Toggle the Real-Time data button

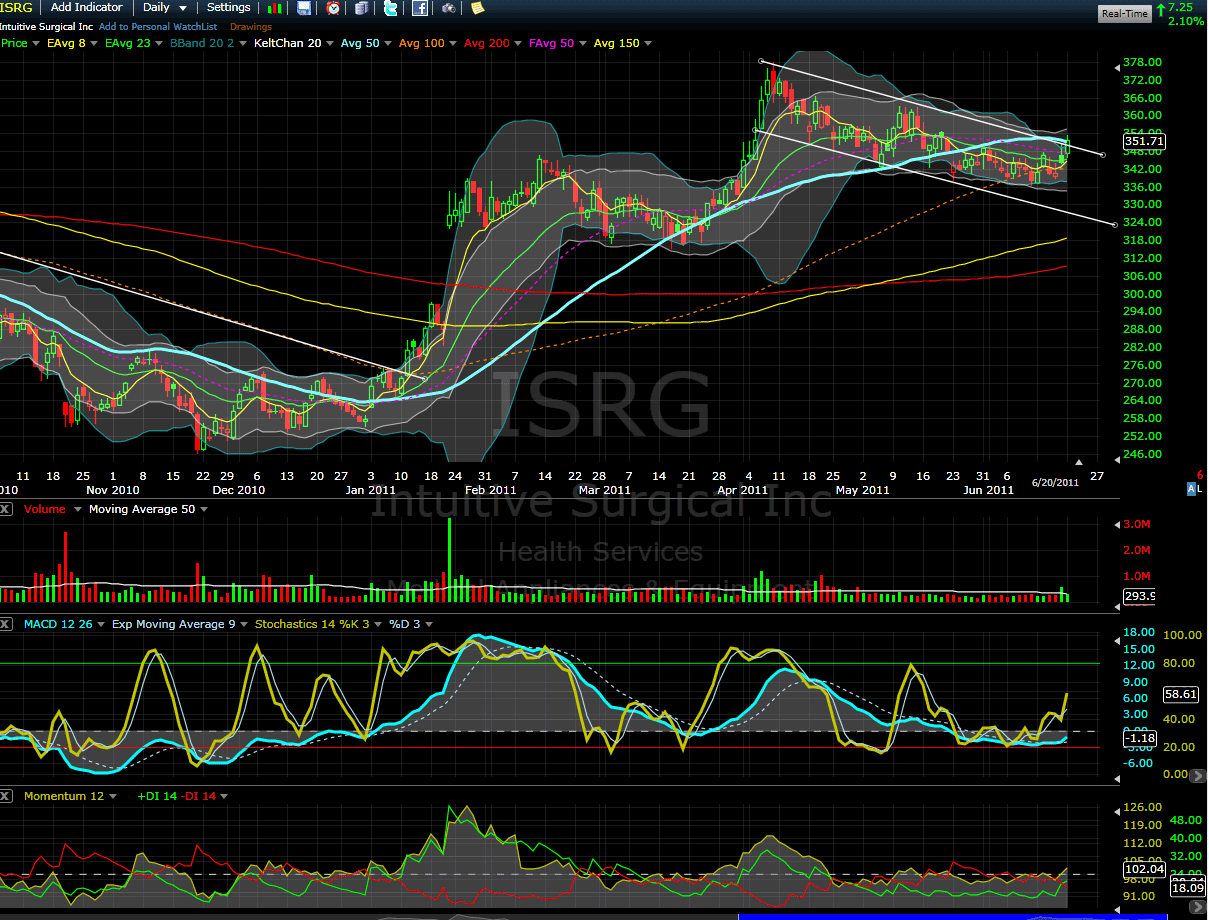click(1124, 13)
